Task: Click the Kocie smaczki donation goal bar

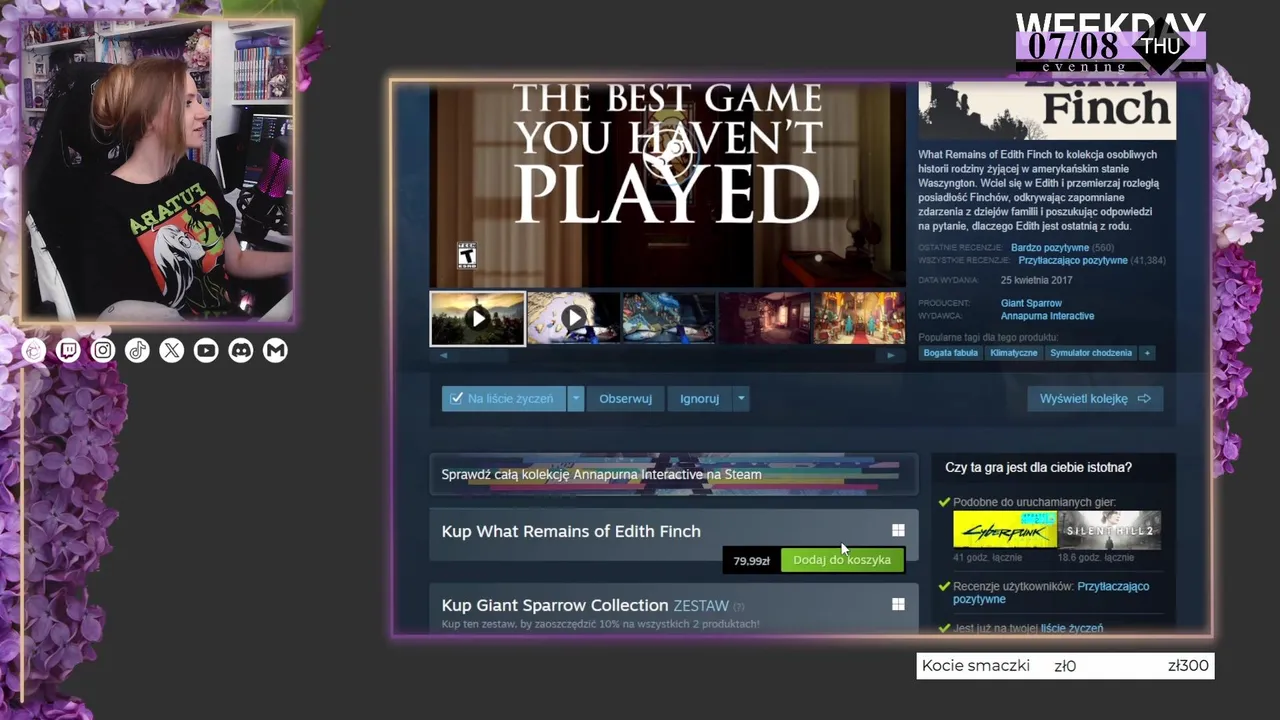Action: [1065, 666]
